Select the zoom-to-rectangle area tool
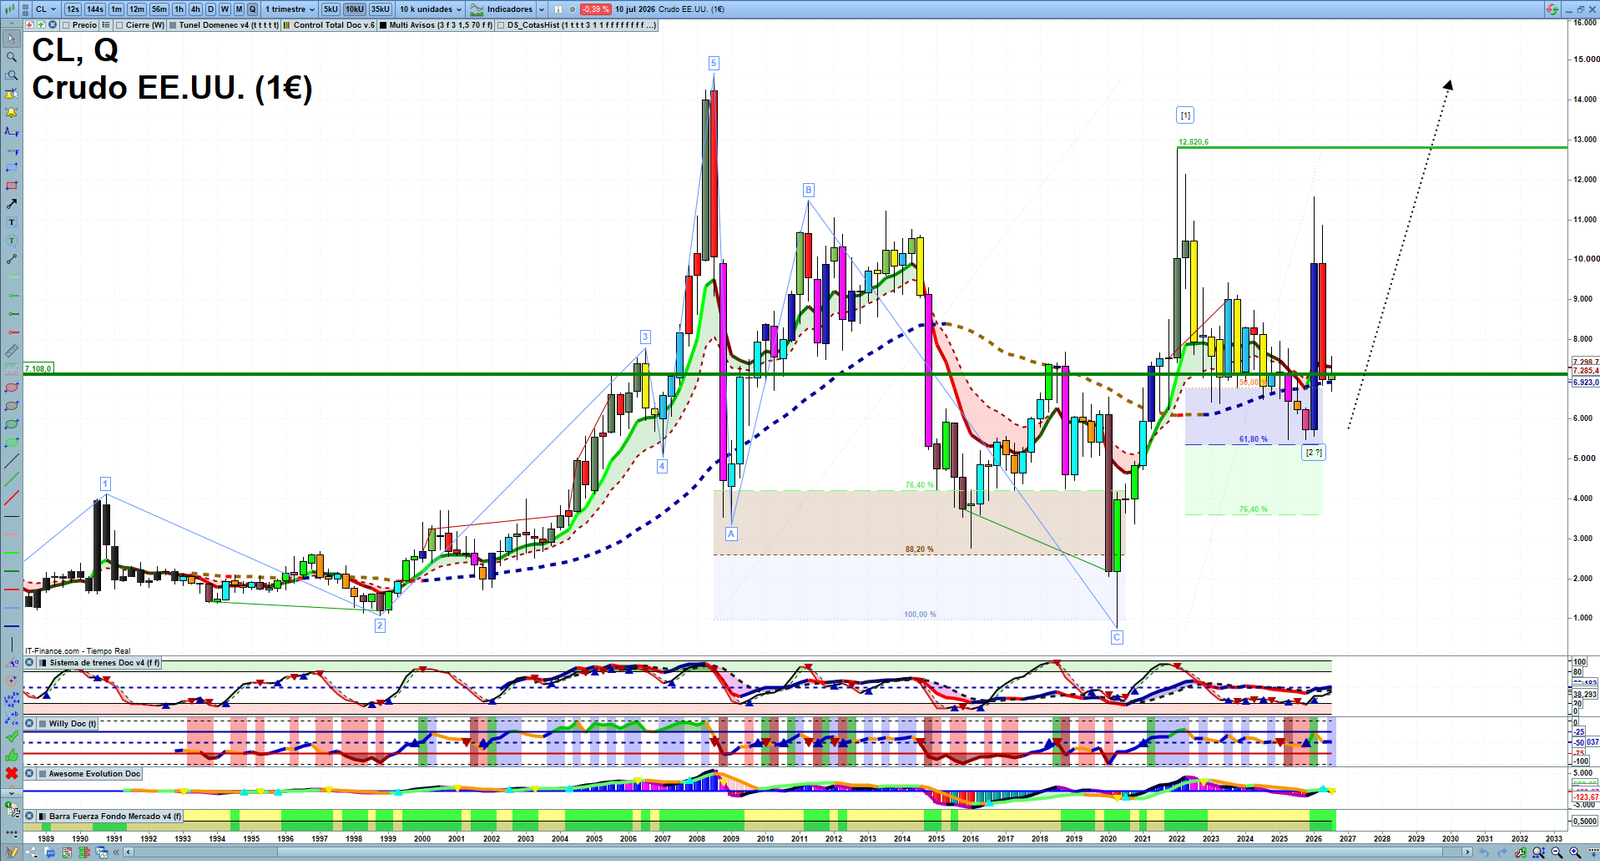Screen dimensions: 1600x861 pyautogui.click(x=11, y=76)
